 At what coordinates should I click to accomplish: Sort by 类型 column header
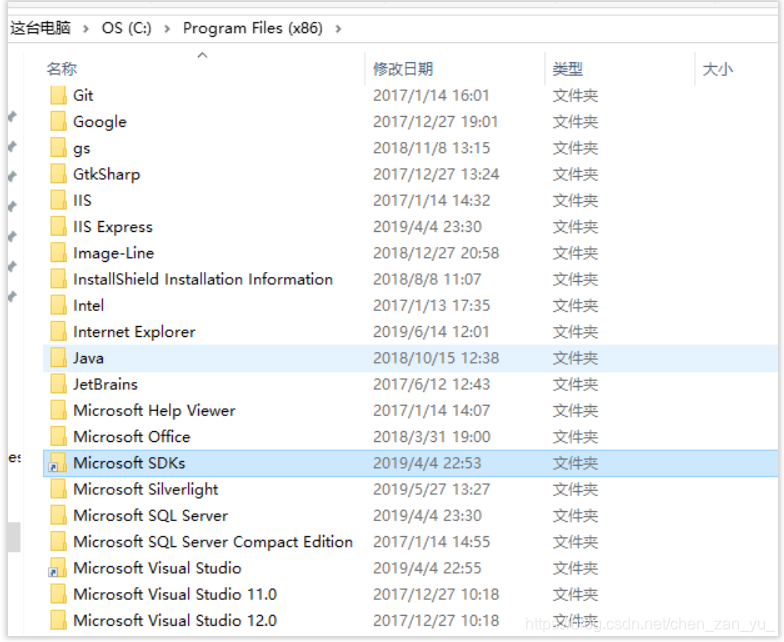pos(568,69)
